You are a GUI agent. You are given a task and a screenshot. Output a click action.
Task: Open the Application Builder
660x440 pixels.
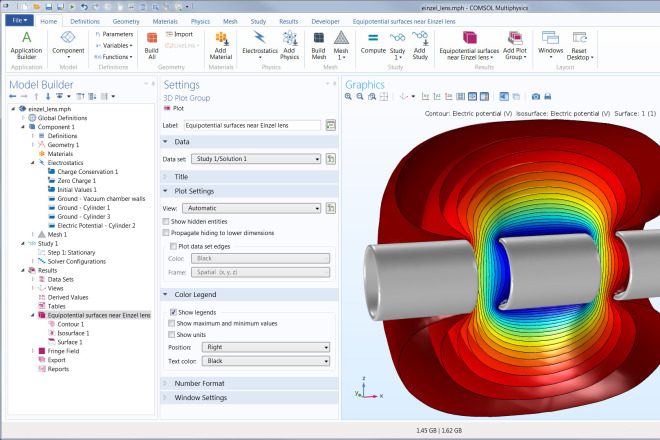point(26,45)
